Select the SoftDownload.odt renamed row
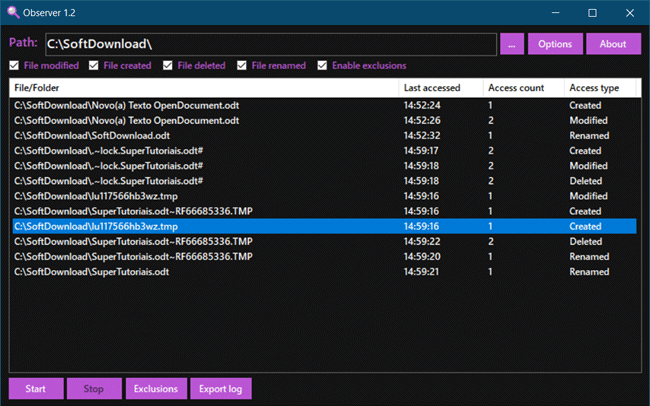This screenshot has height=406, width=650. tap(200, 135)
